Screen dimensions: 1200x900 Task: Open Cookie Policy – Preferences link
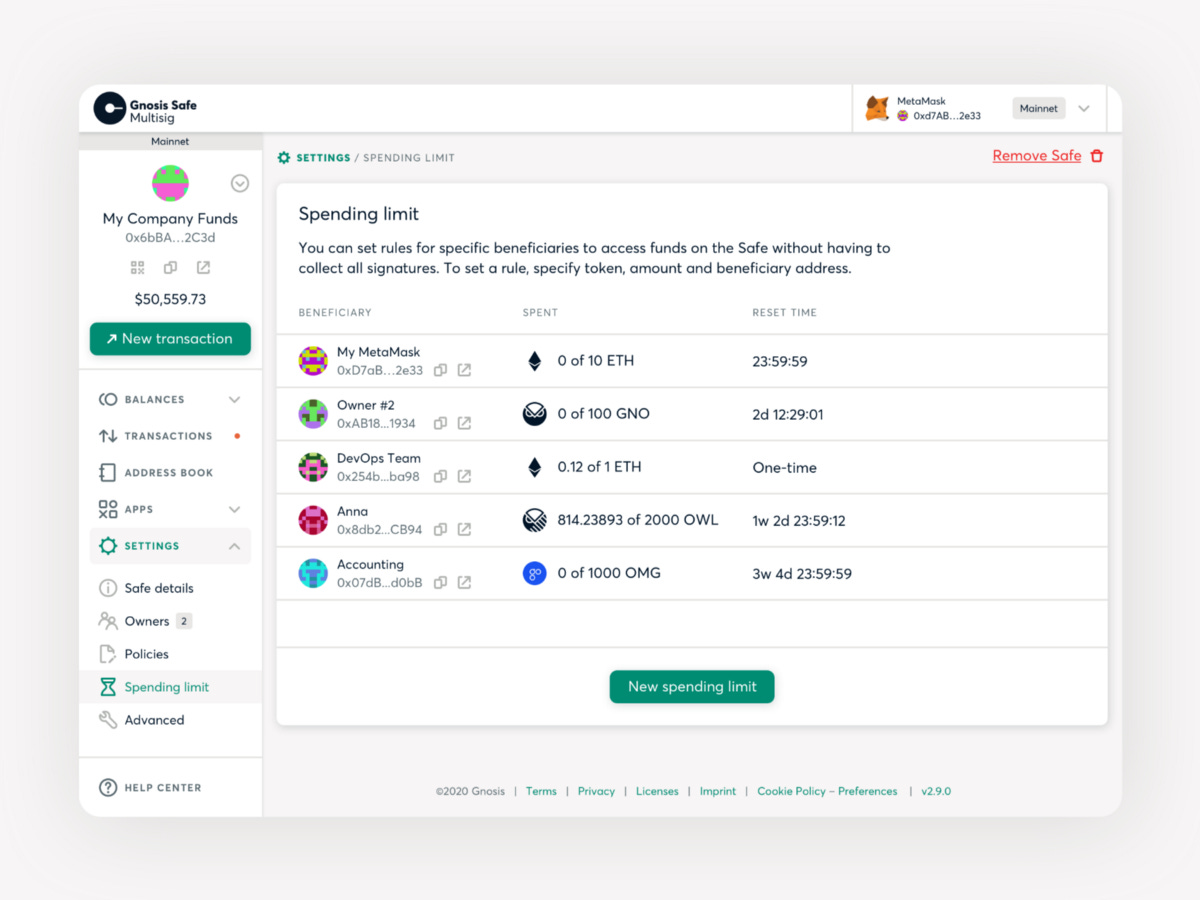pyautogui.click(x=827, y=791)
